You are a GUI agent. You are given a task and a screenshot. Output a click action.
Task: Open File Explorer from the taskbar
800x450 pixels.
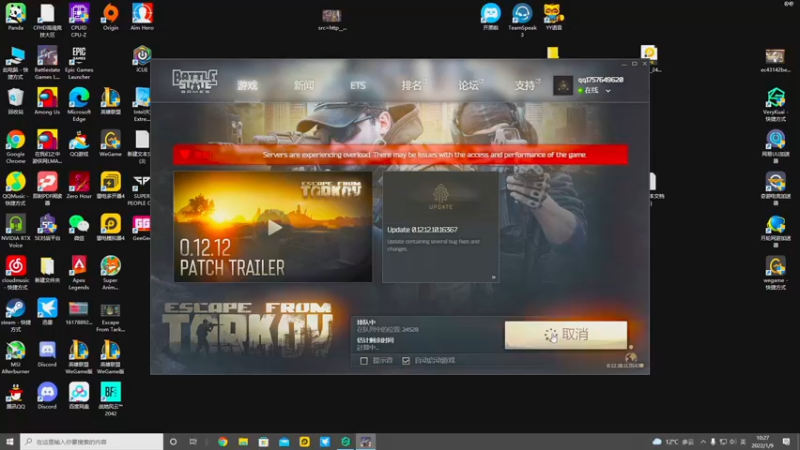(243, 442)
